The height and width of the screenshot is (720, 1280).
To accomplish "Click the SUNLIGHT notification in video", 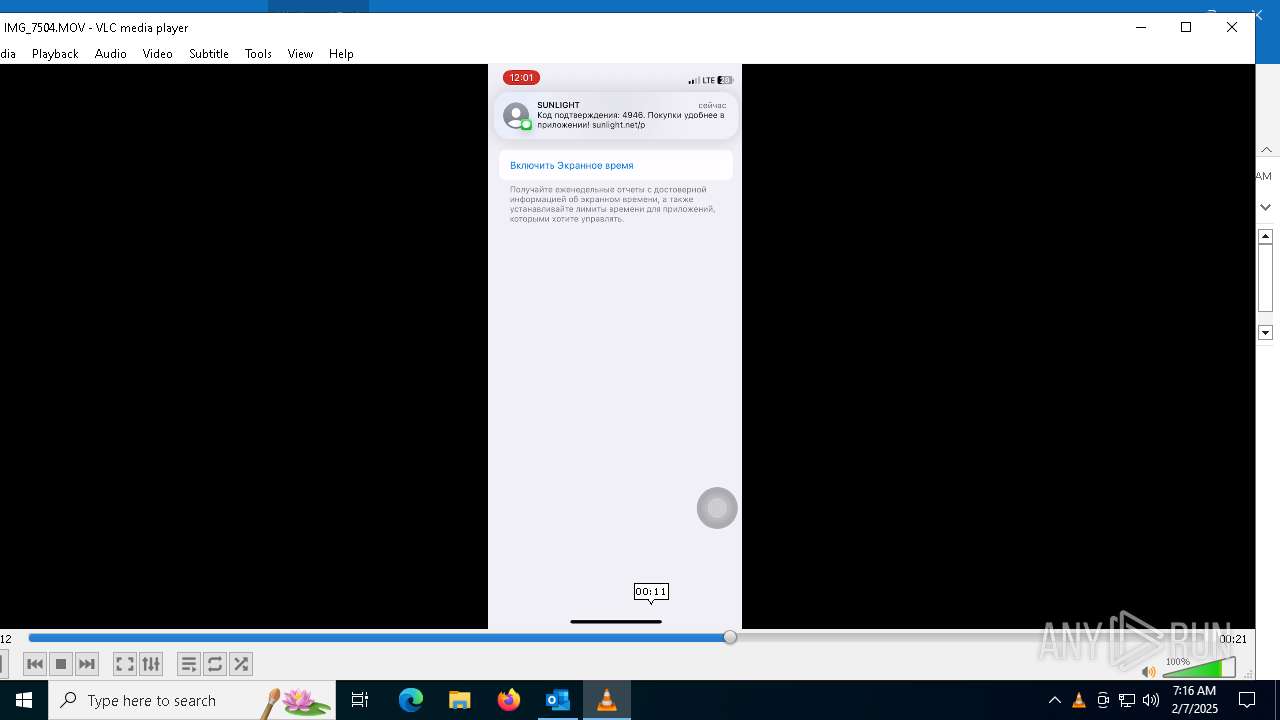I will [616, 116].
